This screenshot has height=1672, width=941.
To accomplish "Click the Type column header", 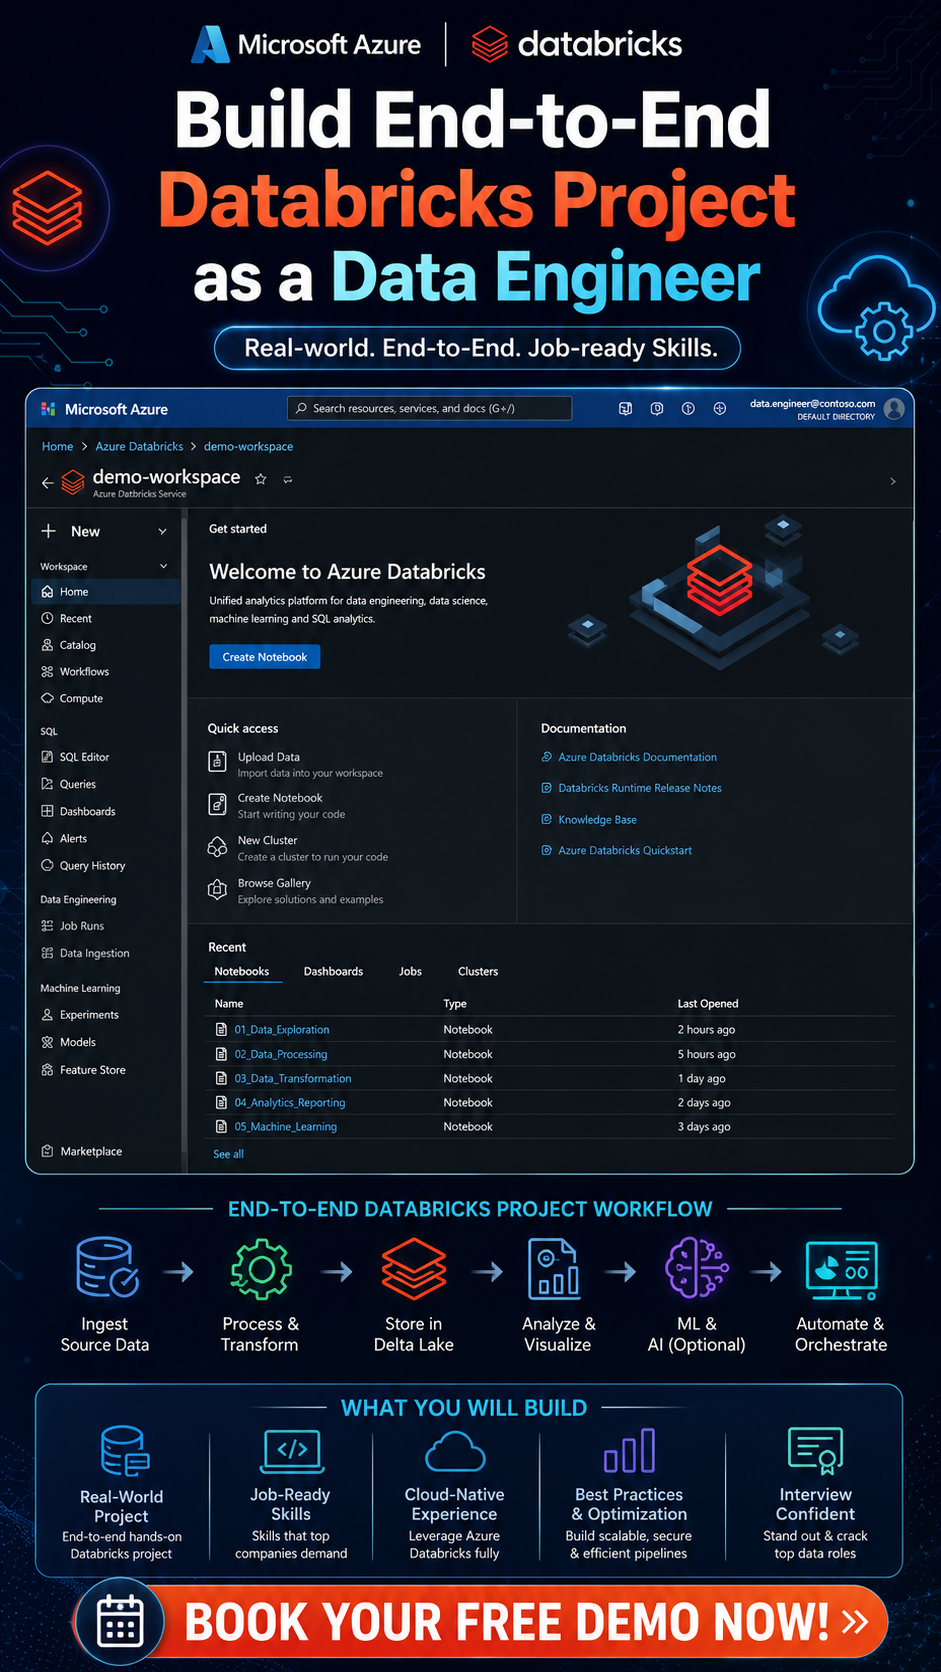I will click(455, 1004).
